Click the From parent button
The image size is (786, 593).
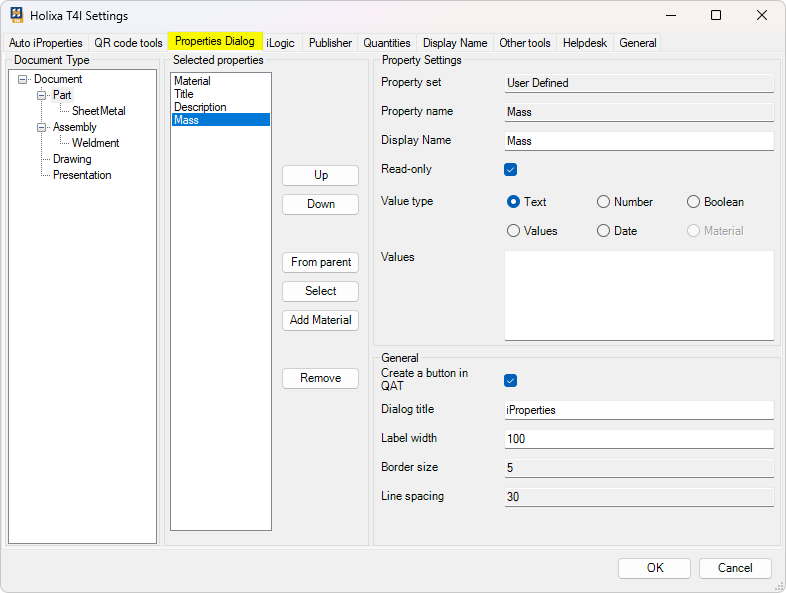coord(320,262)
